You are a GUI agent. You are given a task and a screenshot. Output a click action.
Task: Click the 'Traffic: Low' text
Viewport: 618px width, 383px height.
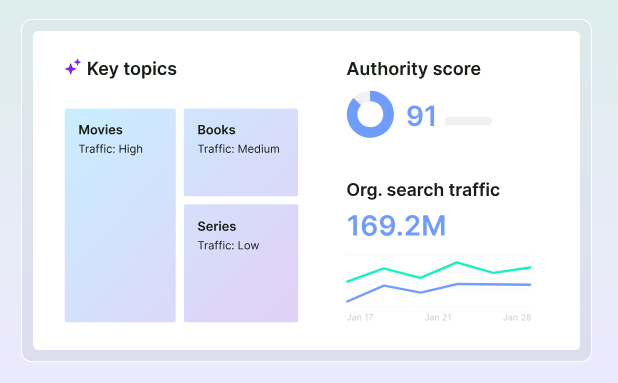228,245
